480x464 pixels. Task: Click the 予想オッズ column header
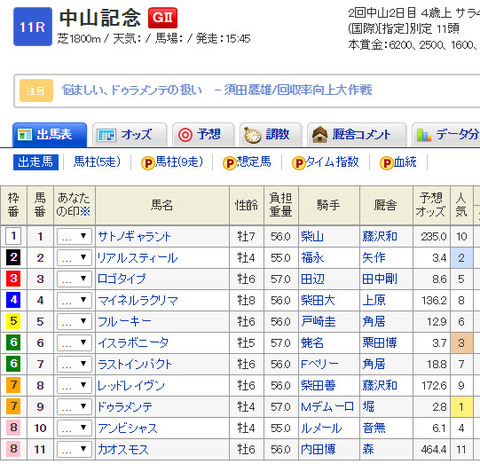tap(432, 205)
